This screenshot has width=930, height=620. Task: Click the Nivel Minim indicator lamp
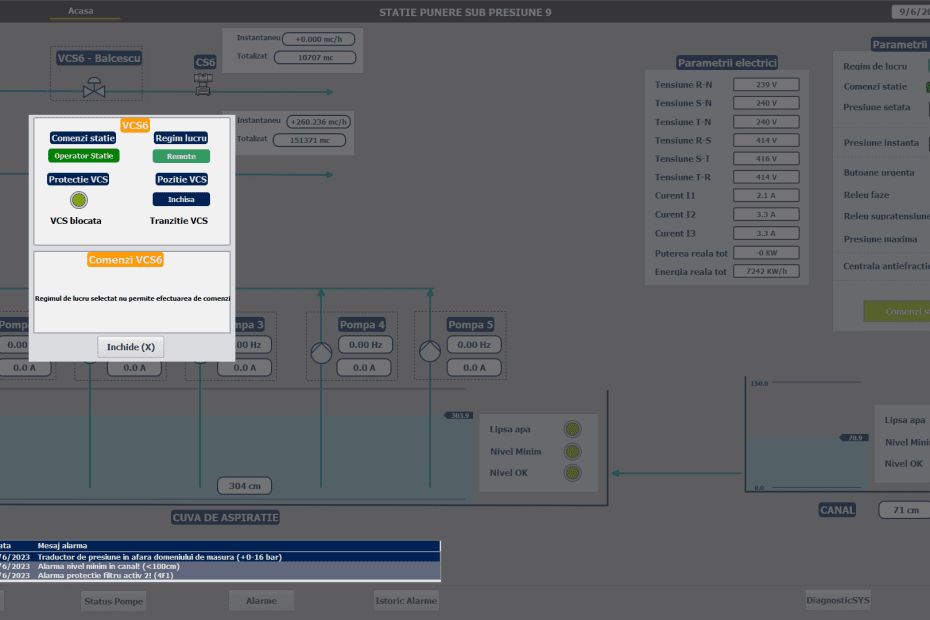[x=572, y=451]
